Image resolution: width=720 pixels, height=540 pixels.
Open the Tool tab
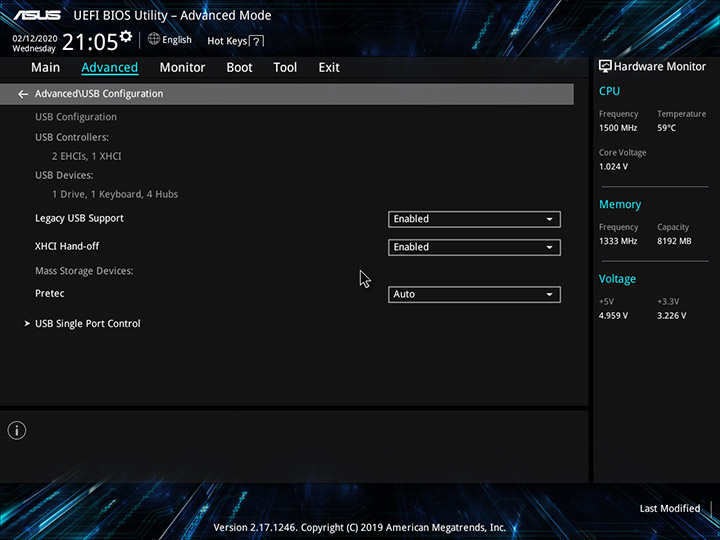coord(285,68)
